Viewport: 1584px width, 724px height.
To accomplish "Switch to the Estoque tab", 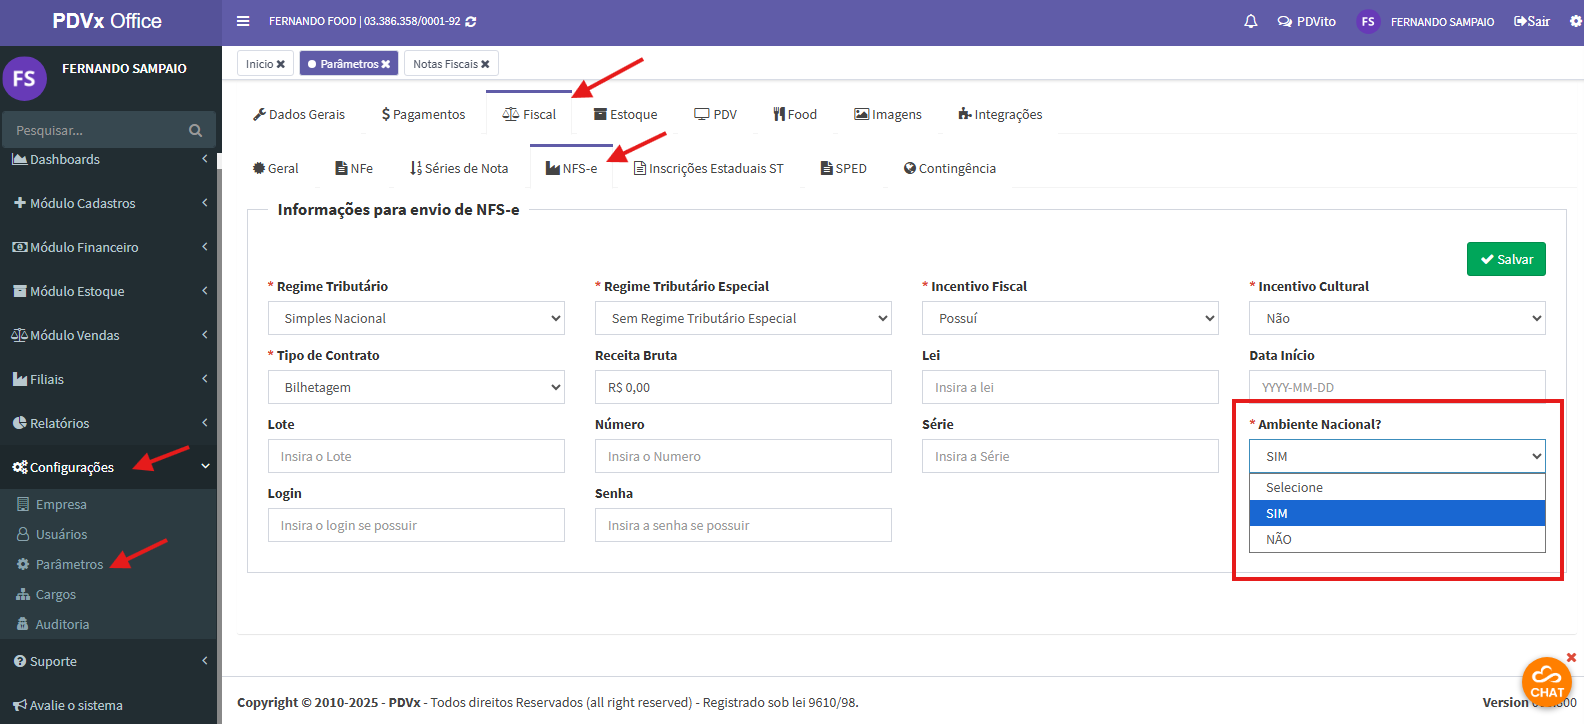I will [625, 114].
